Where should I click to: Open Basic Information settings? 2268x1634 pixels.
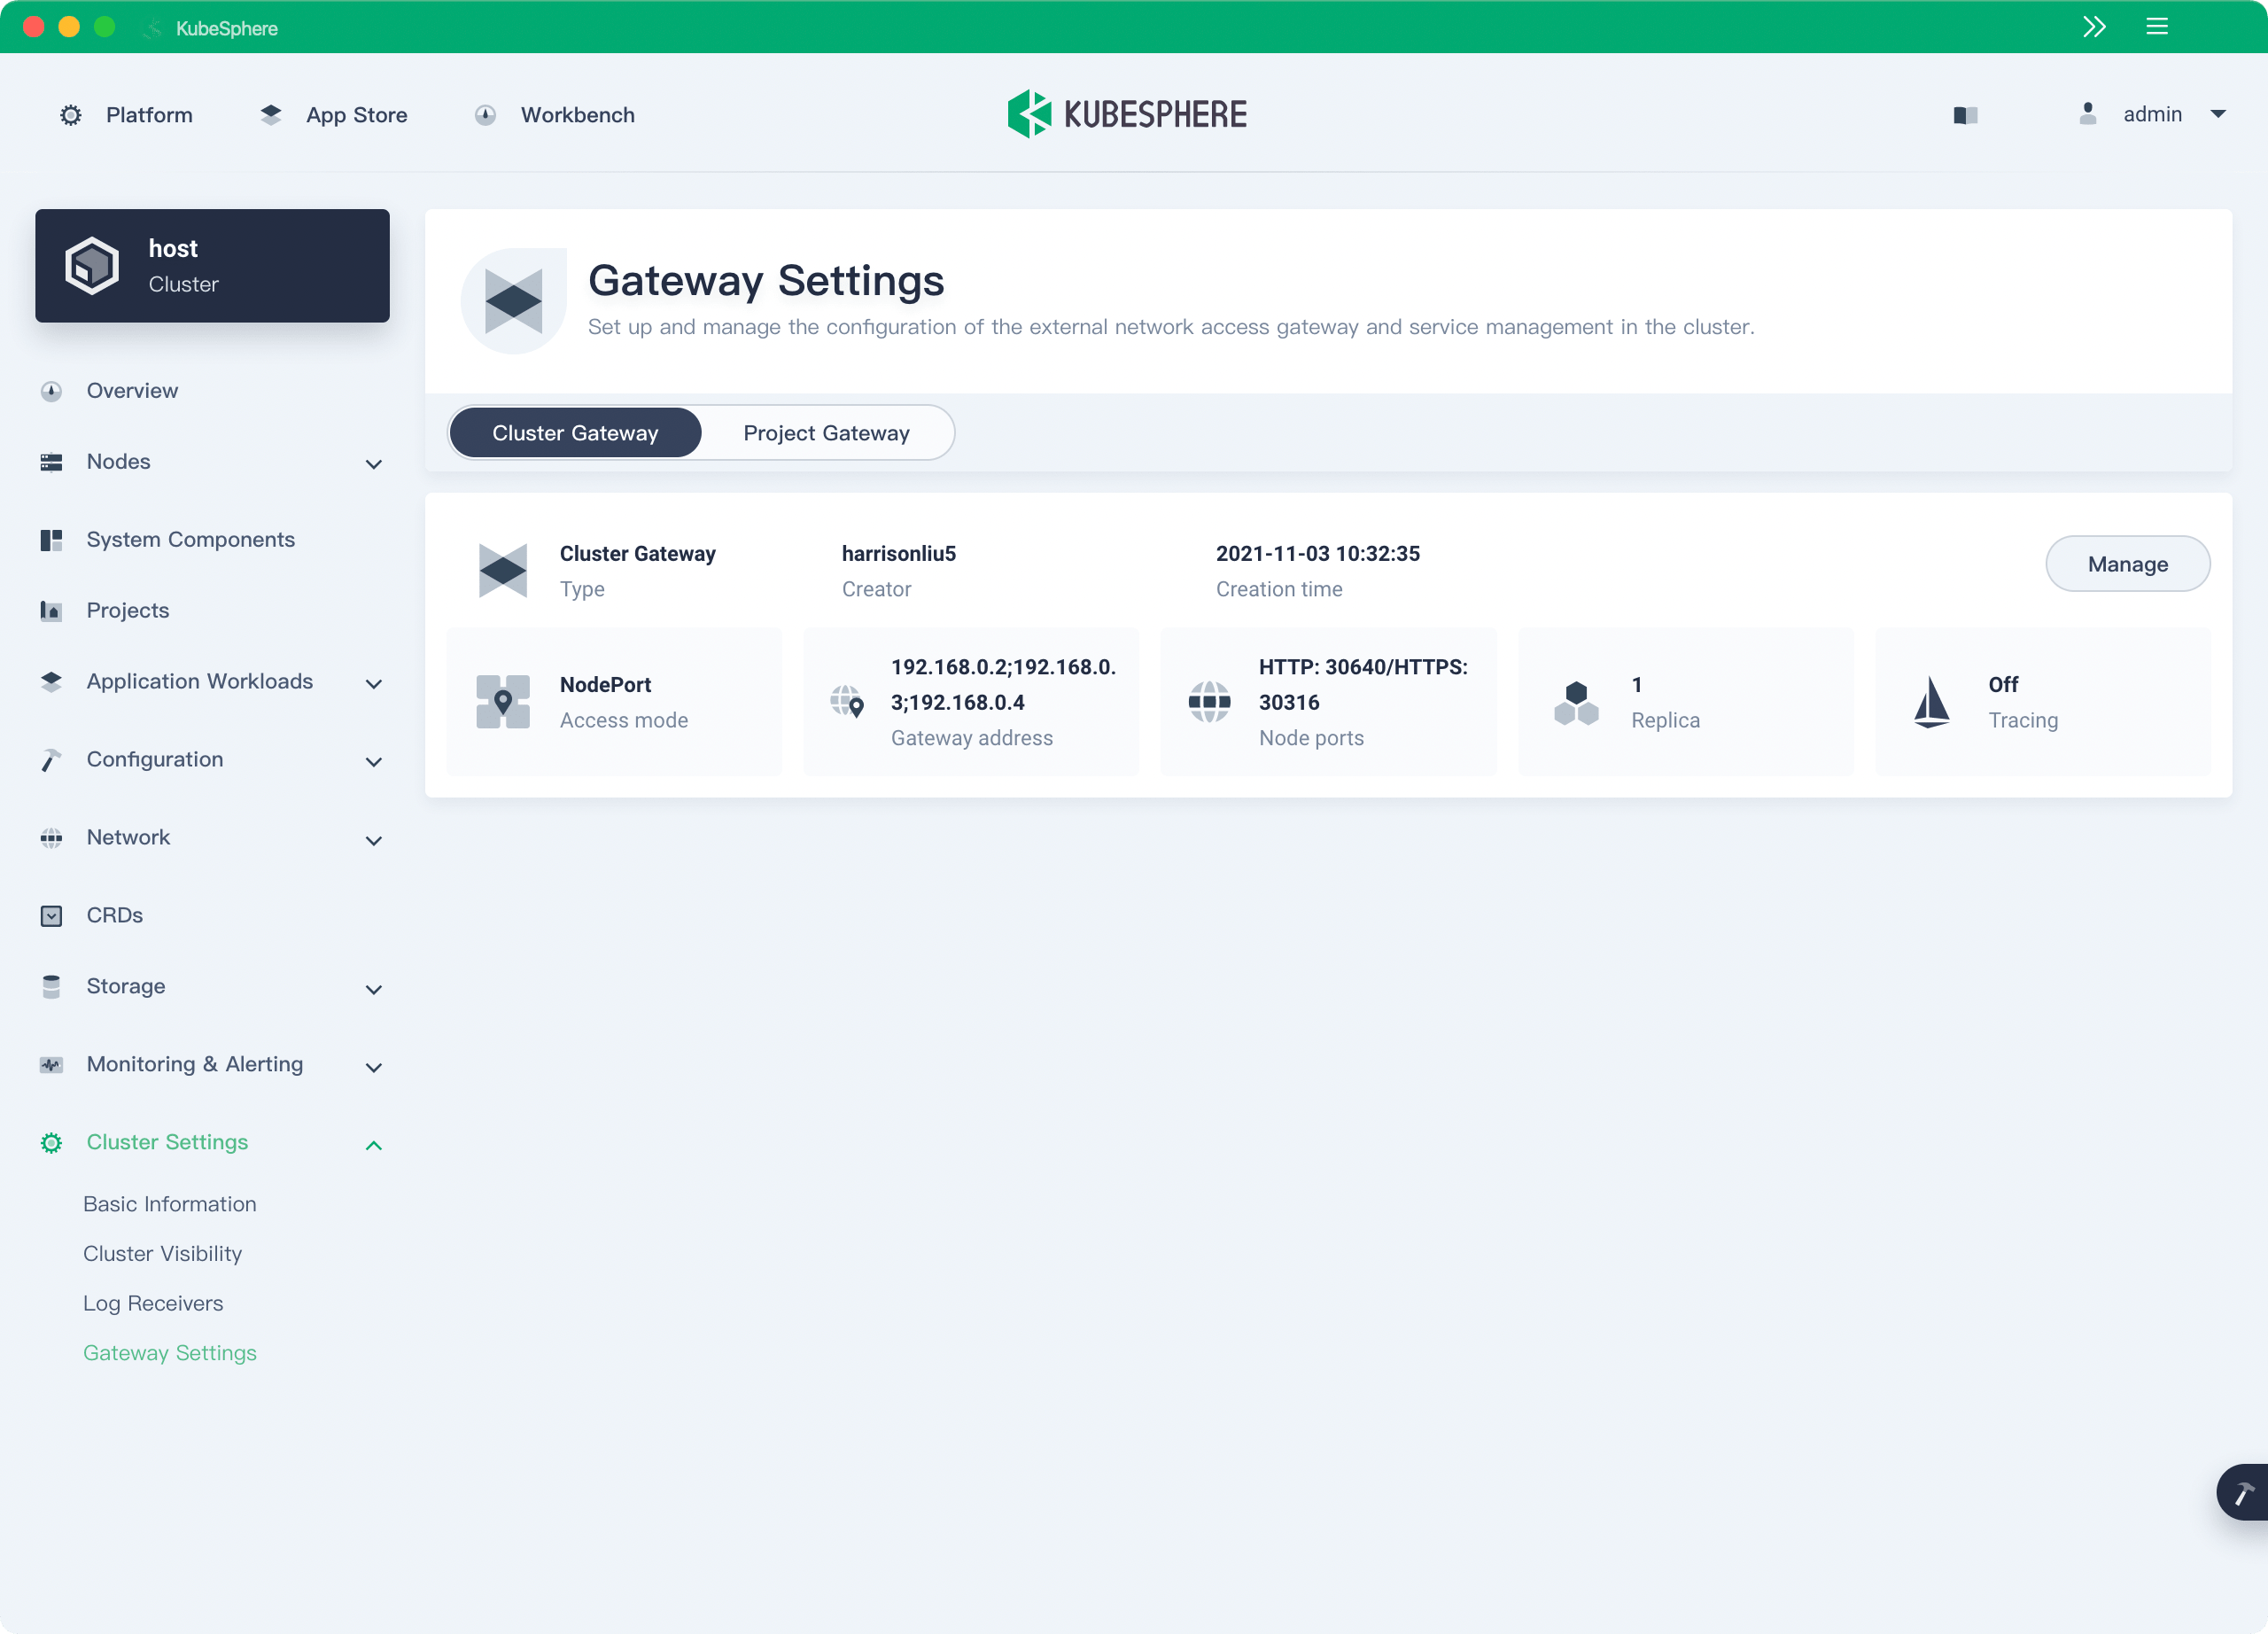(169, 1204)
